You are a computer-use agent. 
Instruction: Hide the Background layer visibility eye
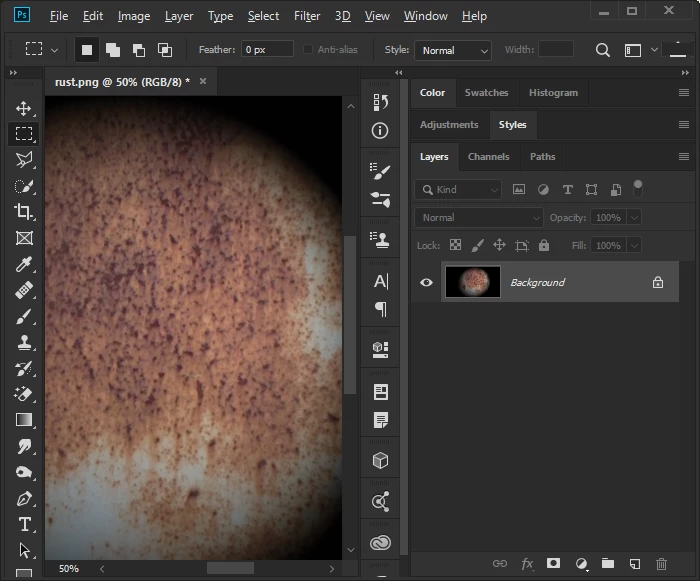point(426,283)
